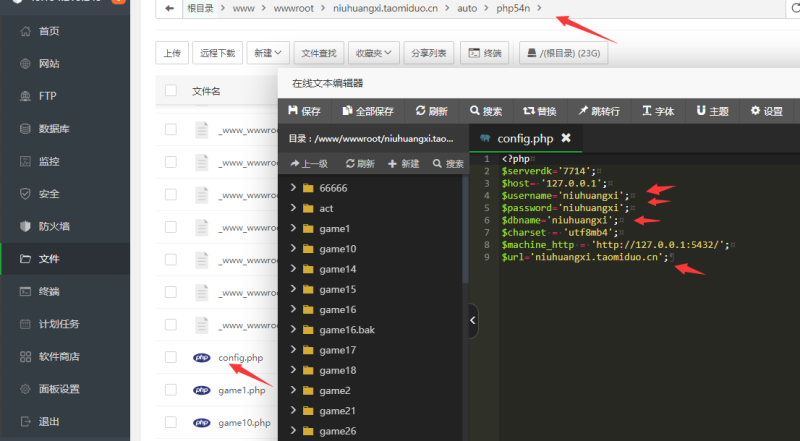Select the game21 folder in the tree
This screenshot has height=441, width=800.
[337, 411]
